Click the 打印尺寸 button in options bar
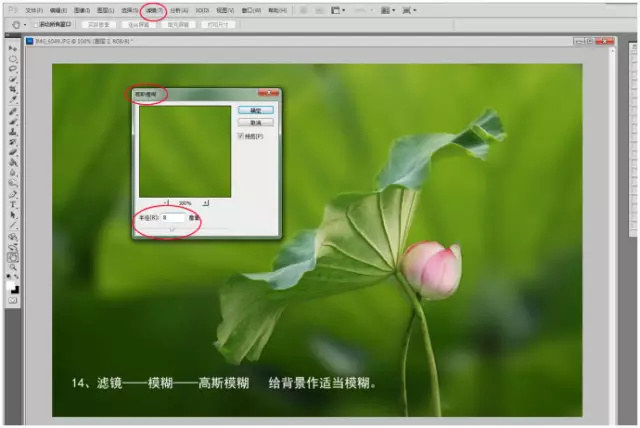Image resolution: width=640 pixels, height=428 pixels. click(218, 25)
